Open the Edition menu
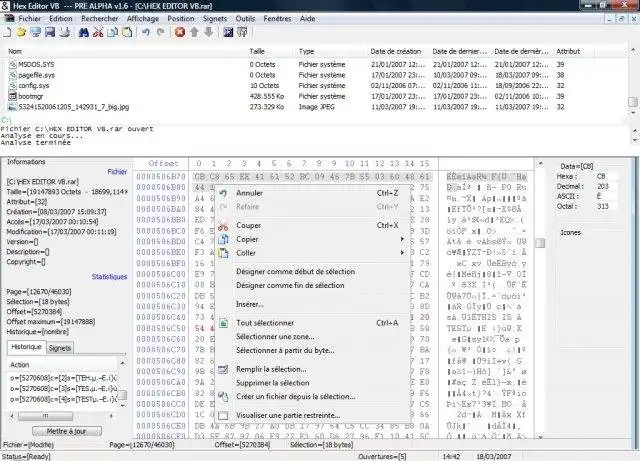640x461 pixels. click(61, 18)
